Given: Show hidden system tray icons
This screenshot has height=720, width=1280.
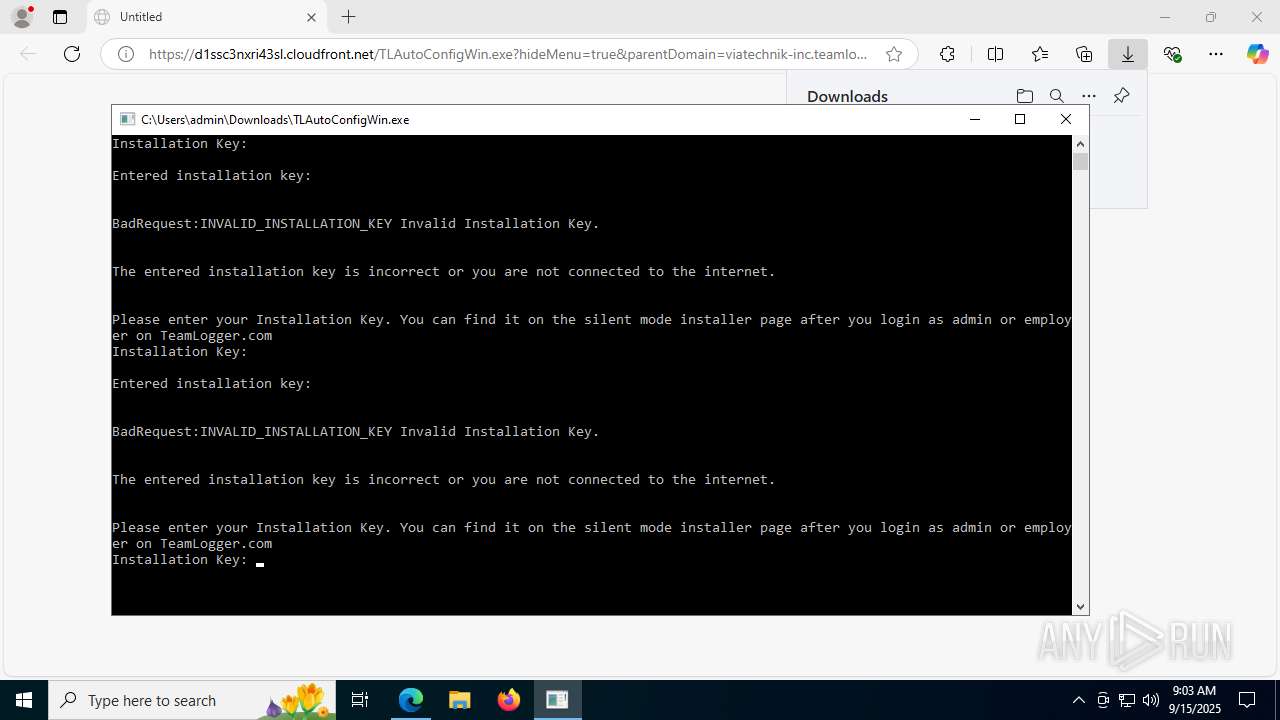Looking at the screenshot, I should tap(1078, 700).
